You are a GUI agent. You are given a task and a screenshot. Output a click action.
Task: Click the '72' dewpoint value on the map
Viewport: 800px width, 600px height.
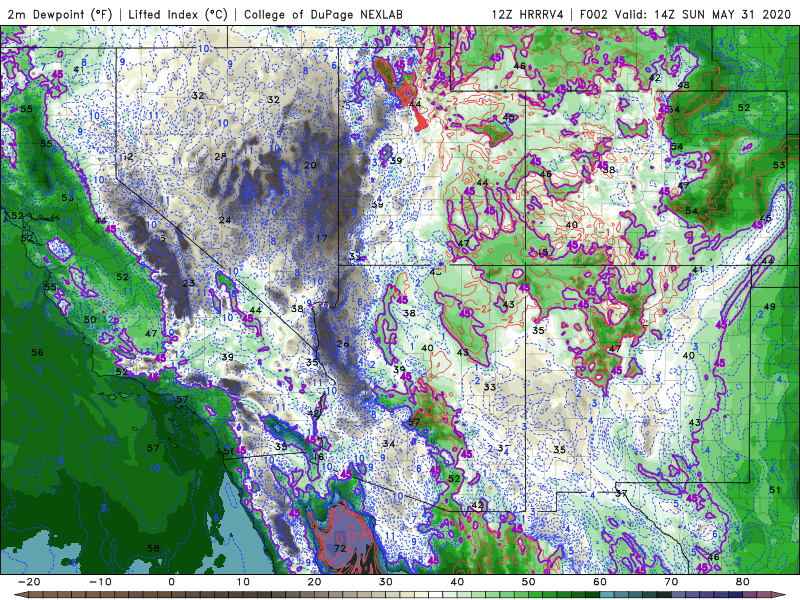tap(340, 548)
